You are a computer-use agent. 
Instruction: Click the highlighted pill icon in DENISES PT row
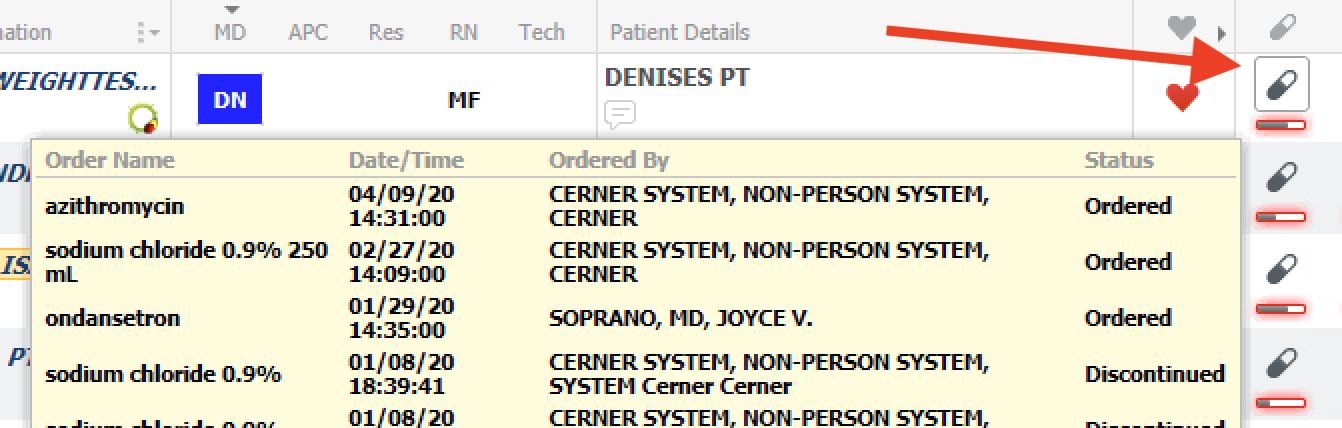coord(1281,84)
